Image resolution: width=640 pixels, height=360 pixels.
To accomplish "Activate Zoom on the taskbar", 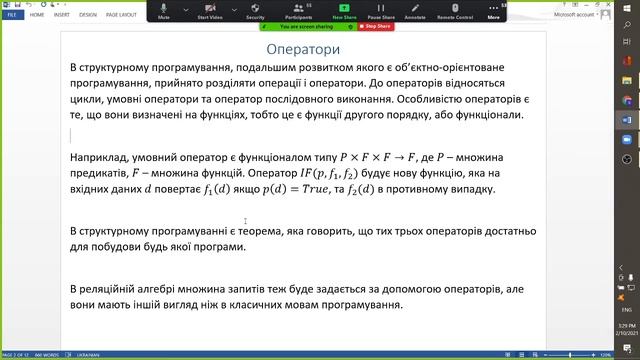I will pos(627,140).
